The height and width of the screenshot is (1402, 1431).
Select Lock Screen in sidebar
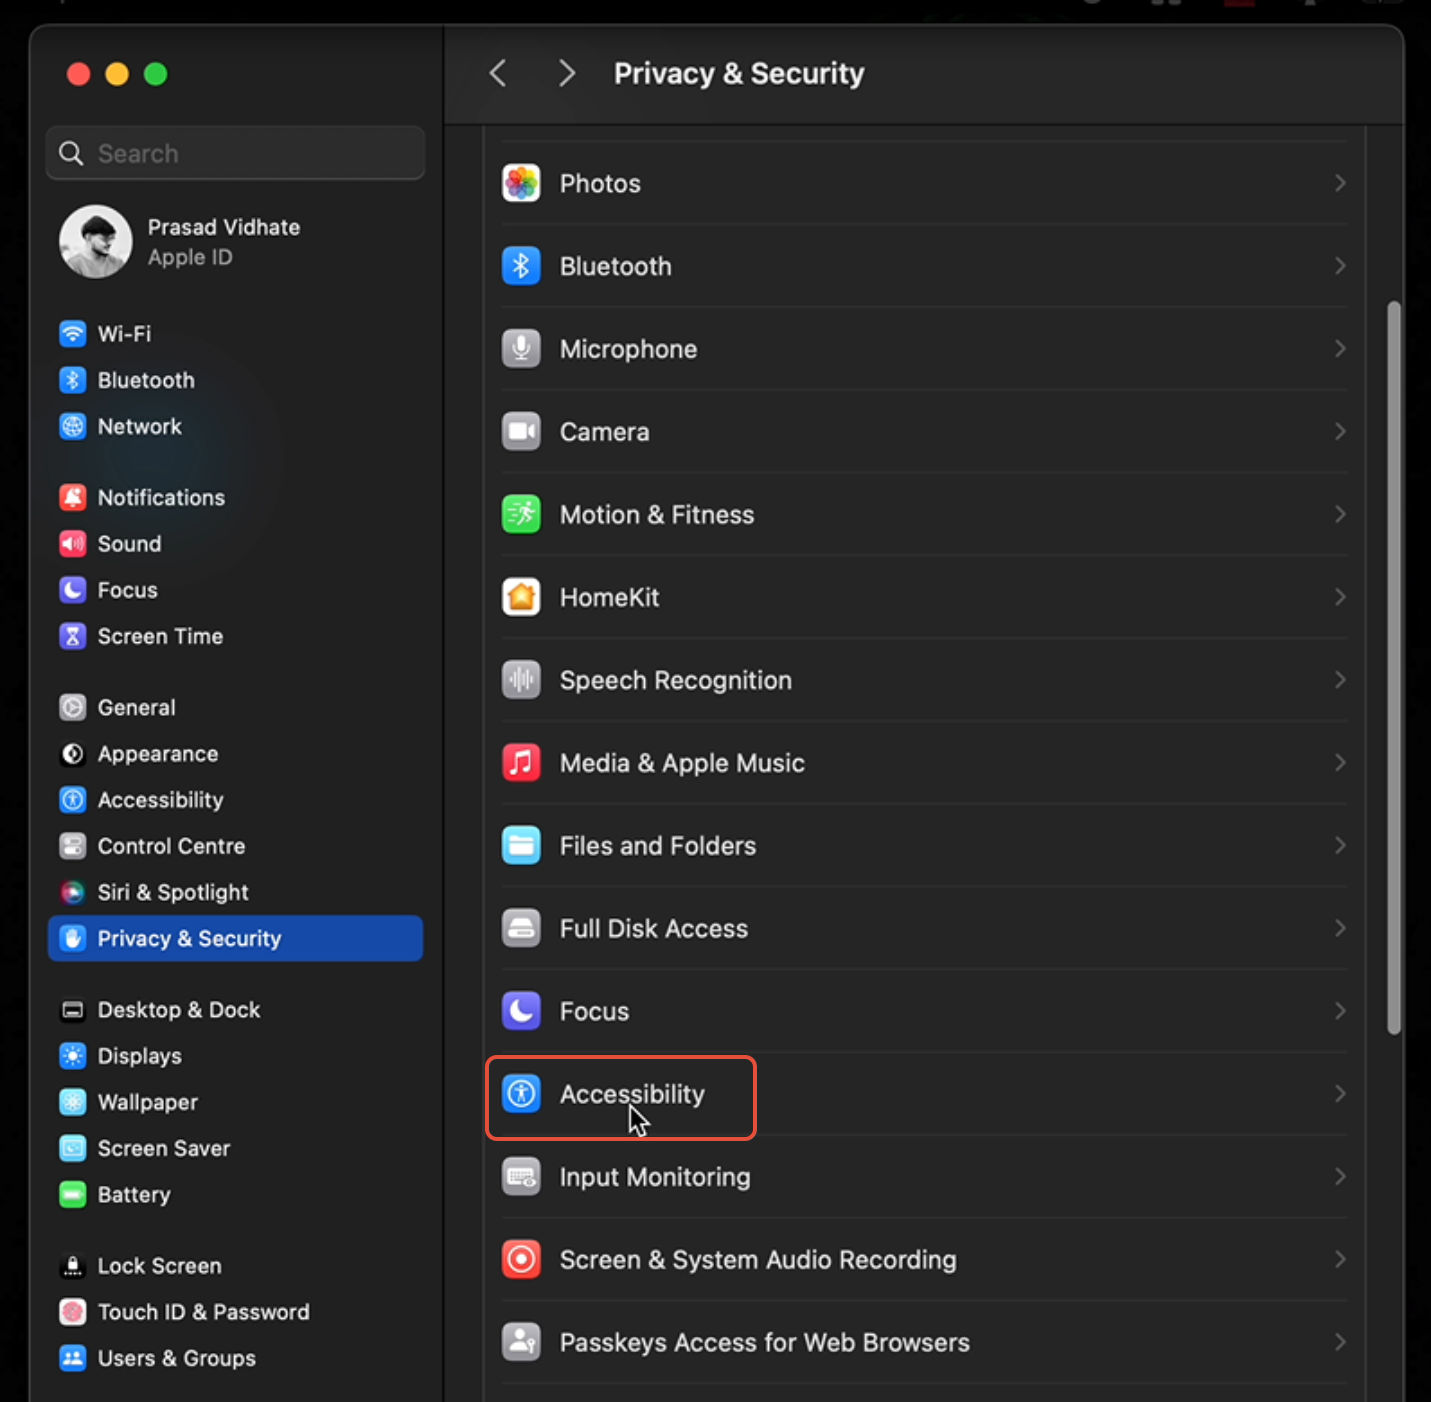(235, 1266)
